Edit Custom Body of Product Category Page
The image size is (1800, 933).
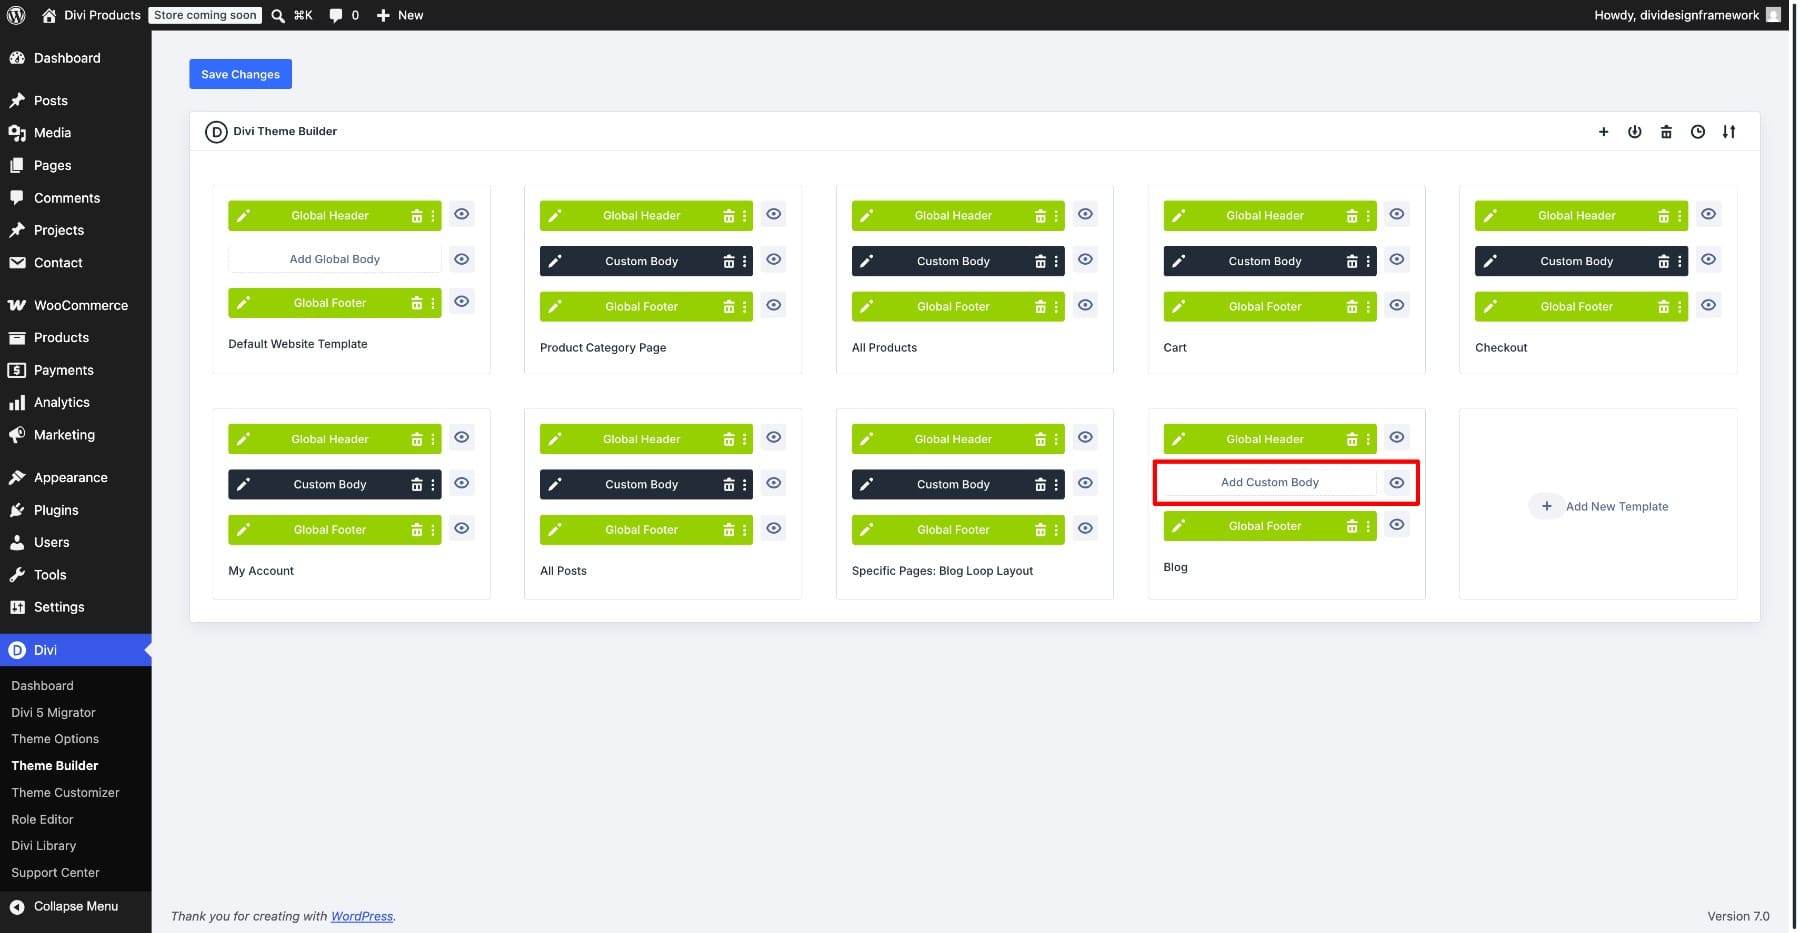coord(555,261)
